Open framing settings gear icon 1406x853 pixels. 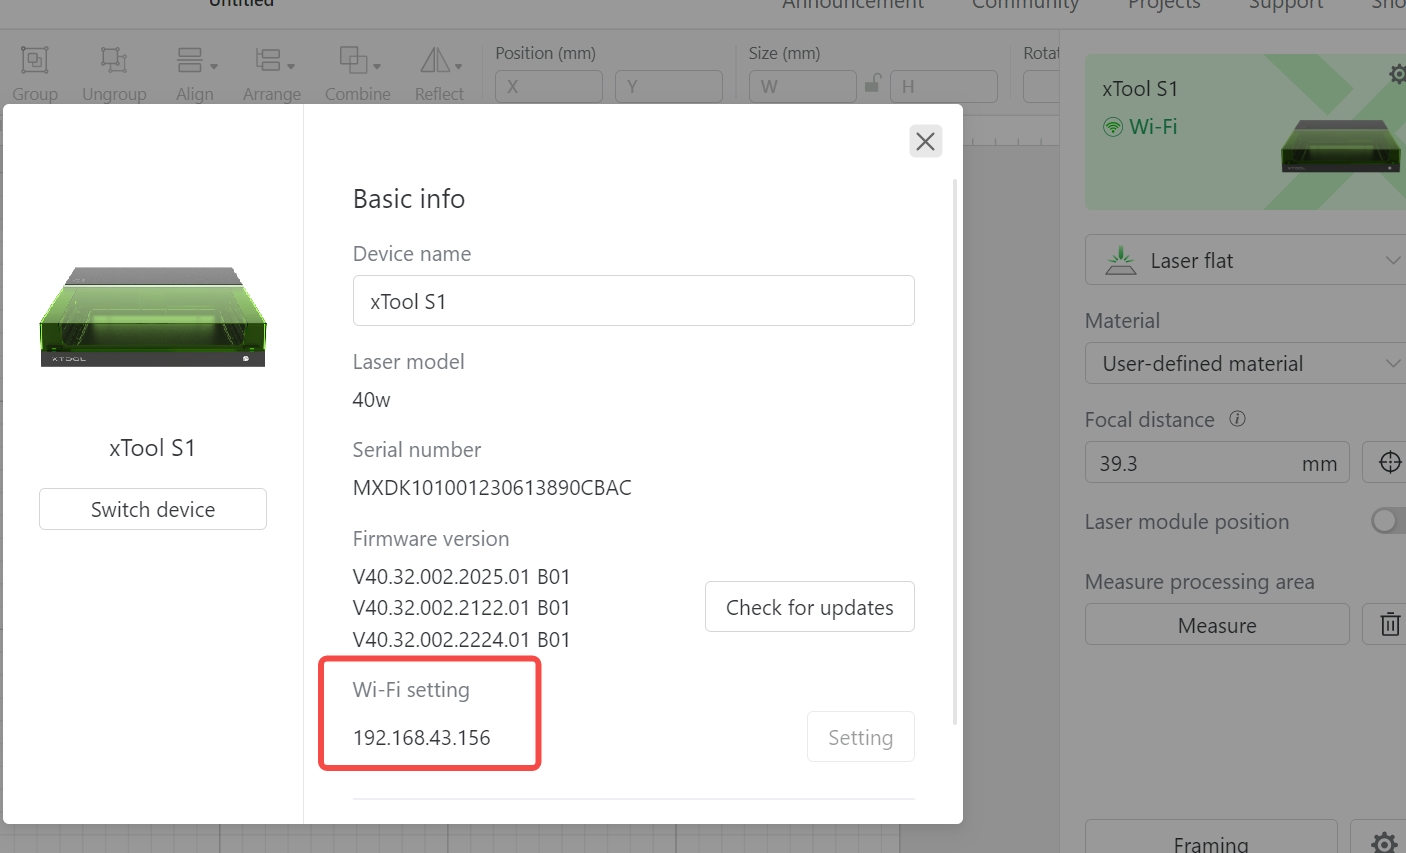coord(1384,843)
